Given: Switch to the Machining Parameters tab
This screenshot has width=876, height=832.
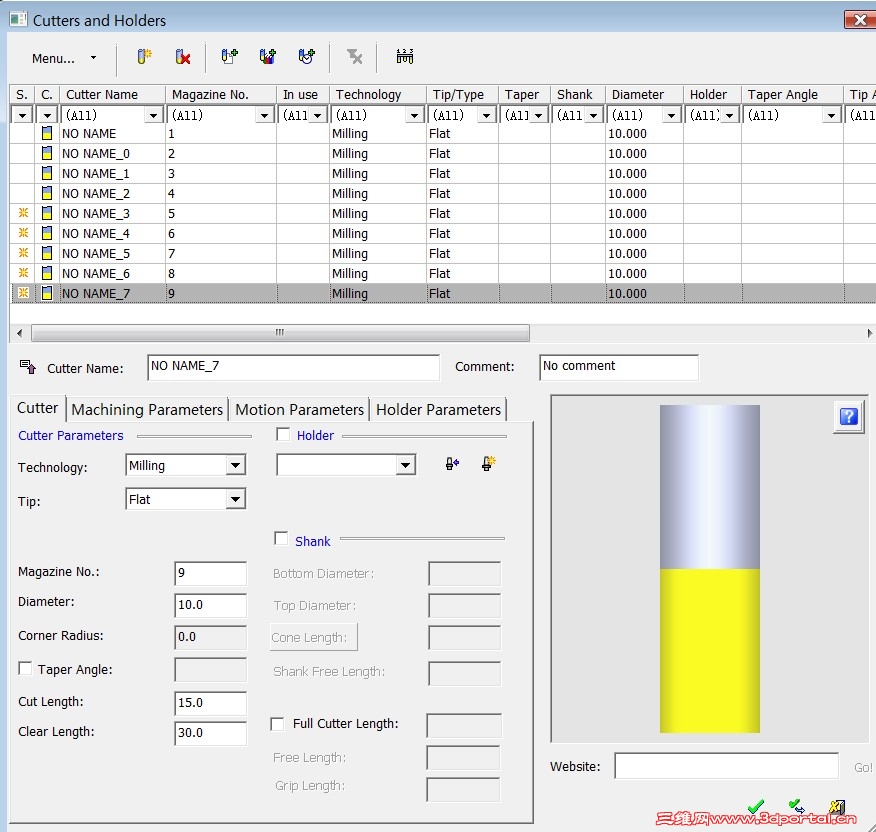Looking at the screenshot, I should coord(147,410).
